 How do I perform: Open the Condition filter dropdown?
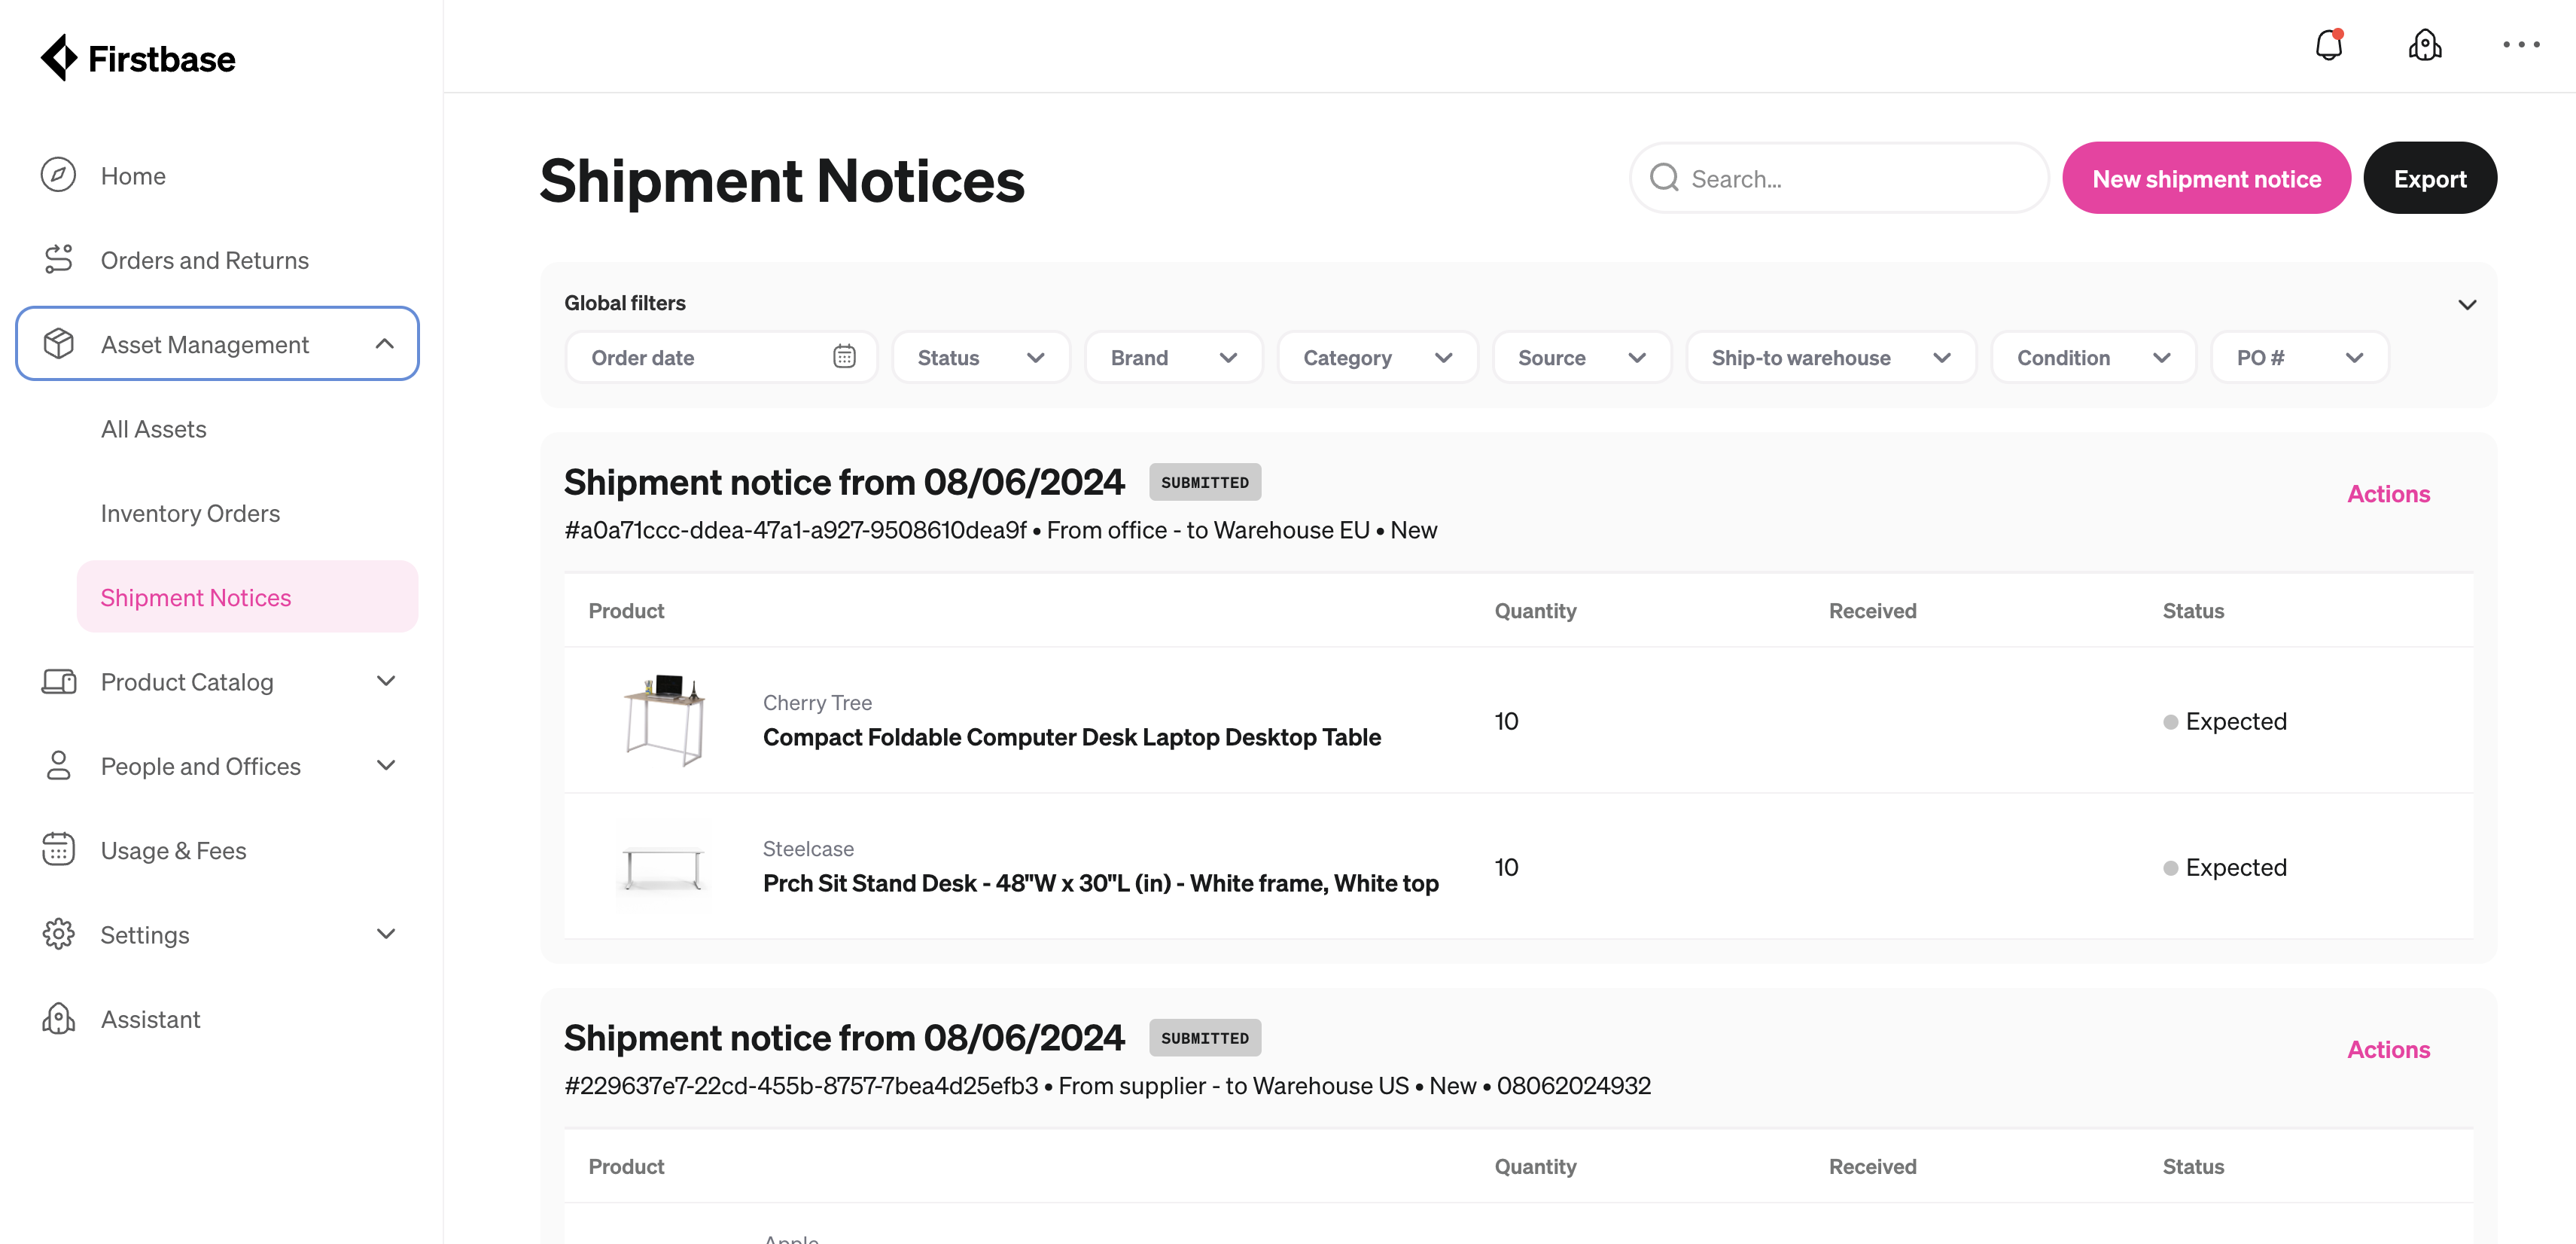tap(2093, 357)
